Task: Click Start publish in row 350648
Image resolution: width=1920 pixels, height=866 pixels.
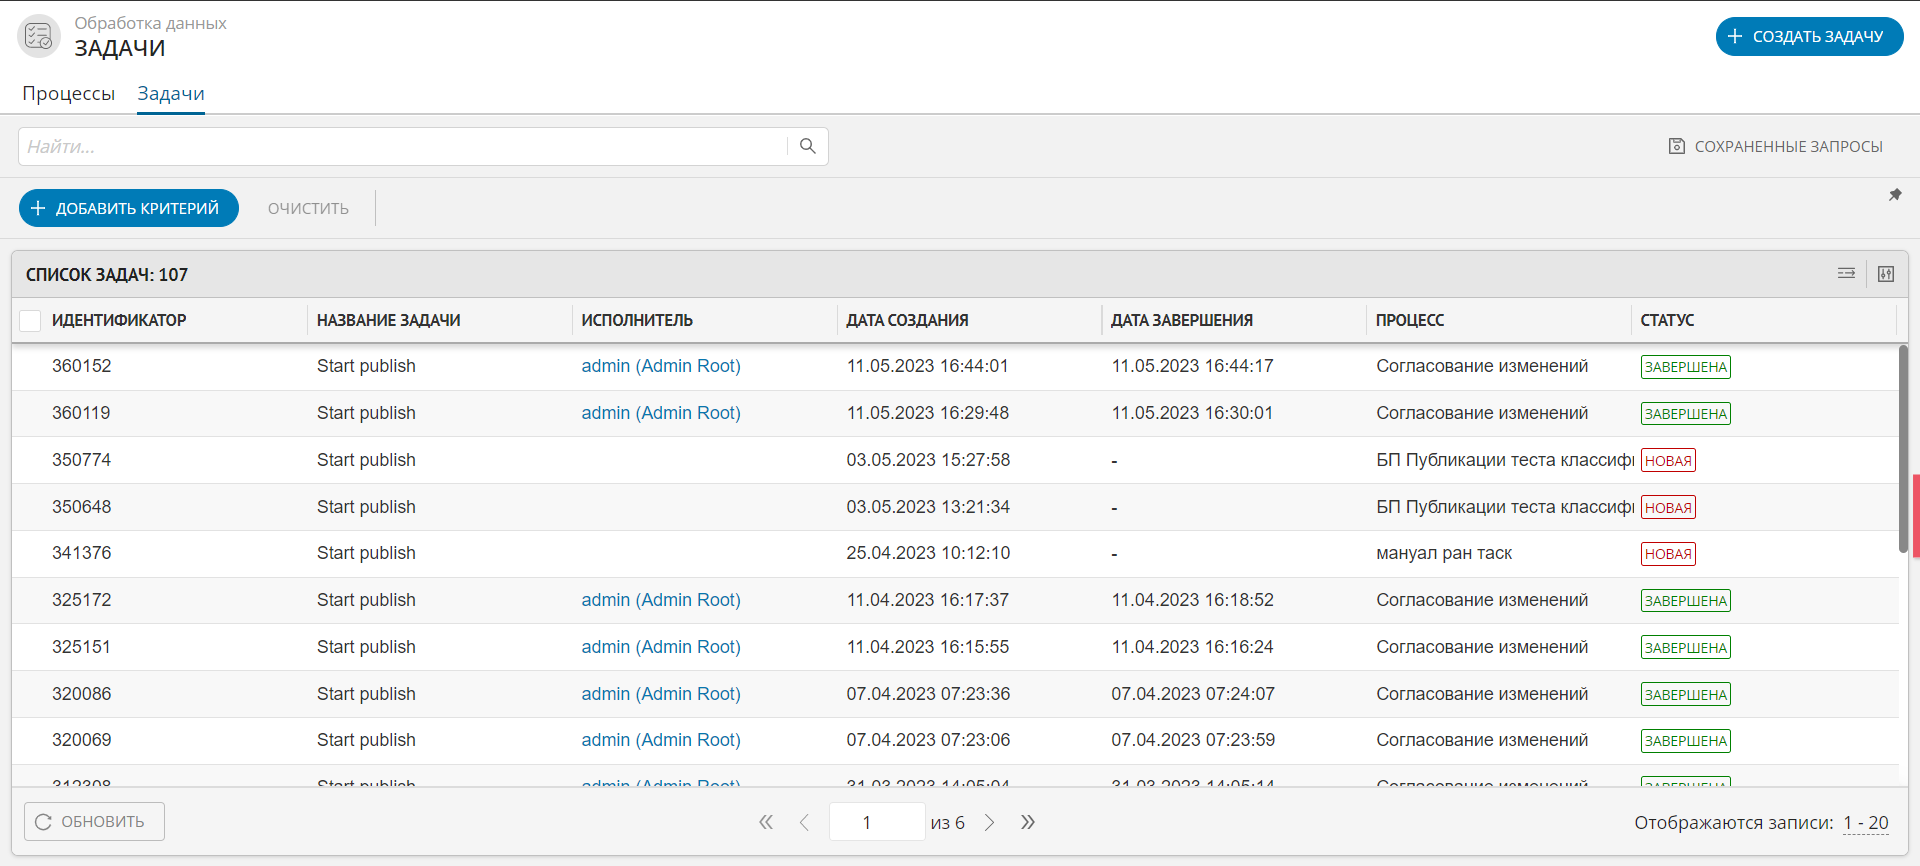Action: point(366,507)
